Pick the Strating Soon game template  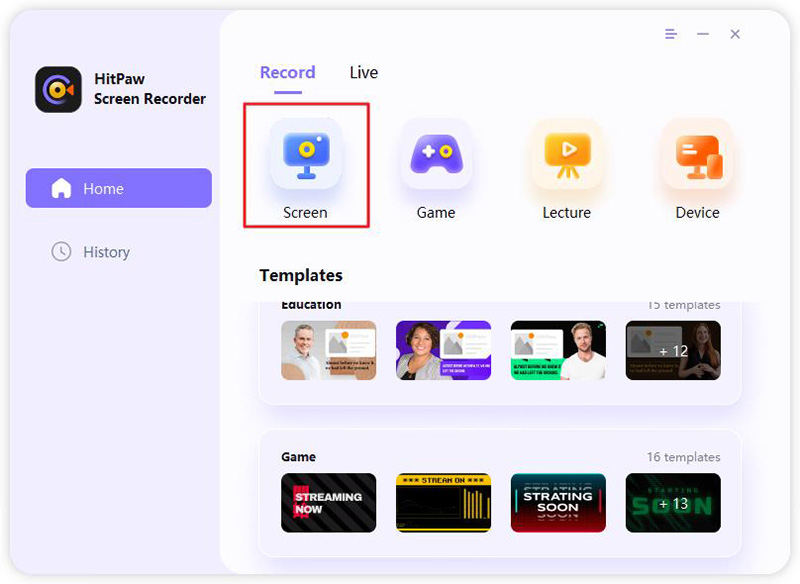pyautogui.click(x=558, y=502)
